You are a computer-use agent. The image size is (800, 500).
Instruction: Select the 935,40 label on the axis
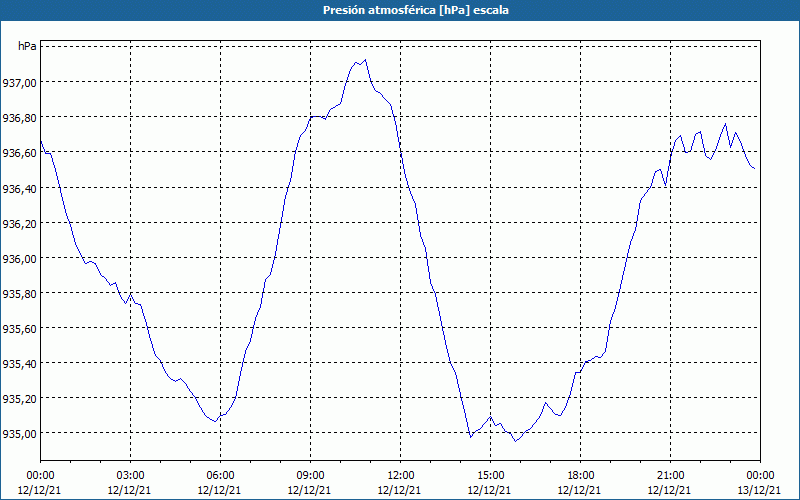pos(20,364)
